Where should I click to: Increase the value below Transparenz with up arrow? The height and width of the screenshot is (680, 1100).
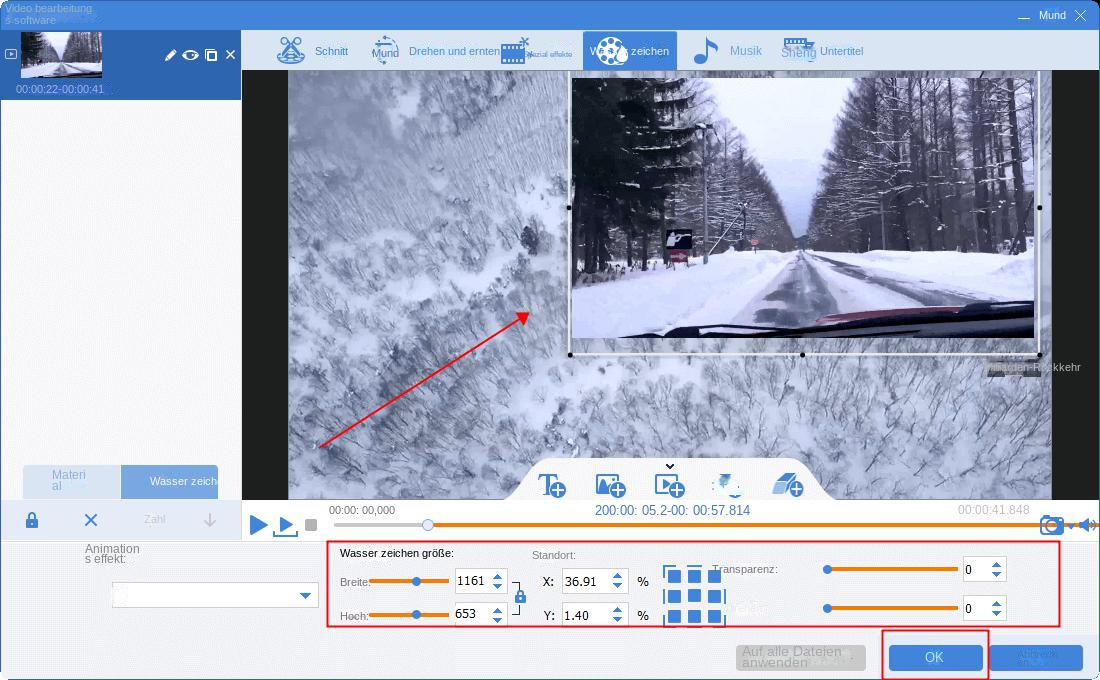pyautogui.click(x=996, y=604)
